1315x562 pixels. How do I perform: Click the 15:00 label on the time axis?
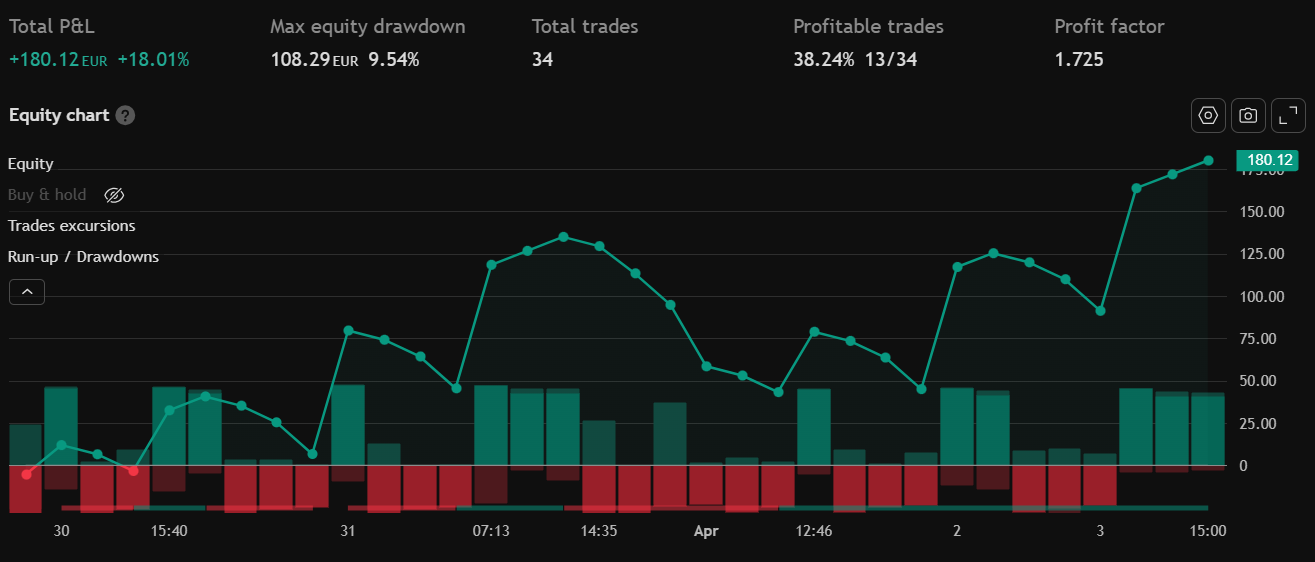tap(1208, 531)
